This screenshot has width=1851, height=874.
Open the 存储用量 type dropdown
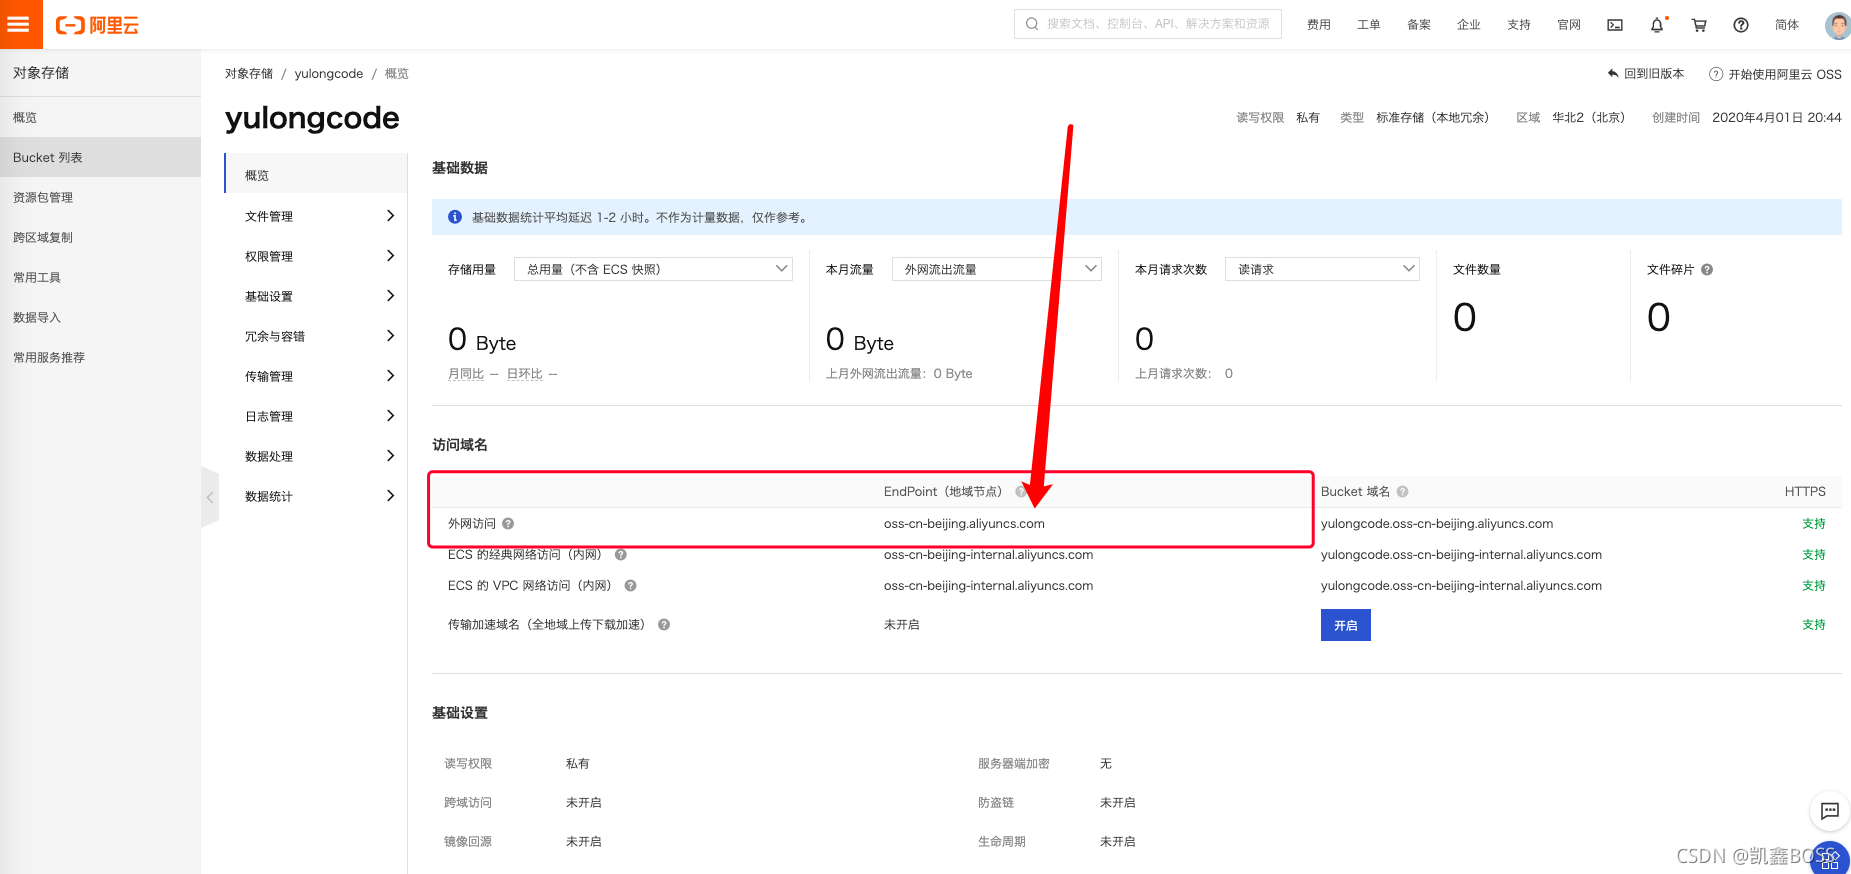point(653,269)
